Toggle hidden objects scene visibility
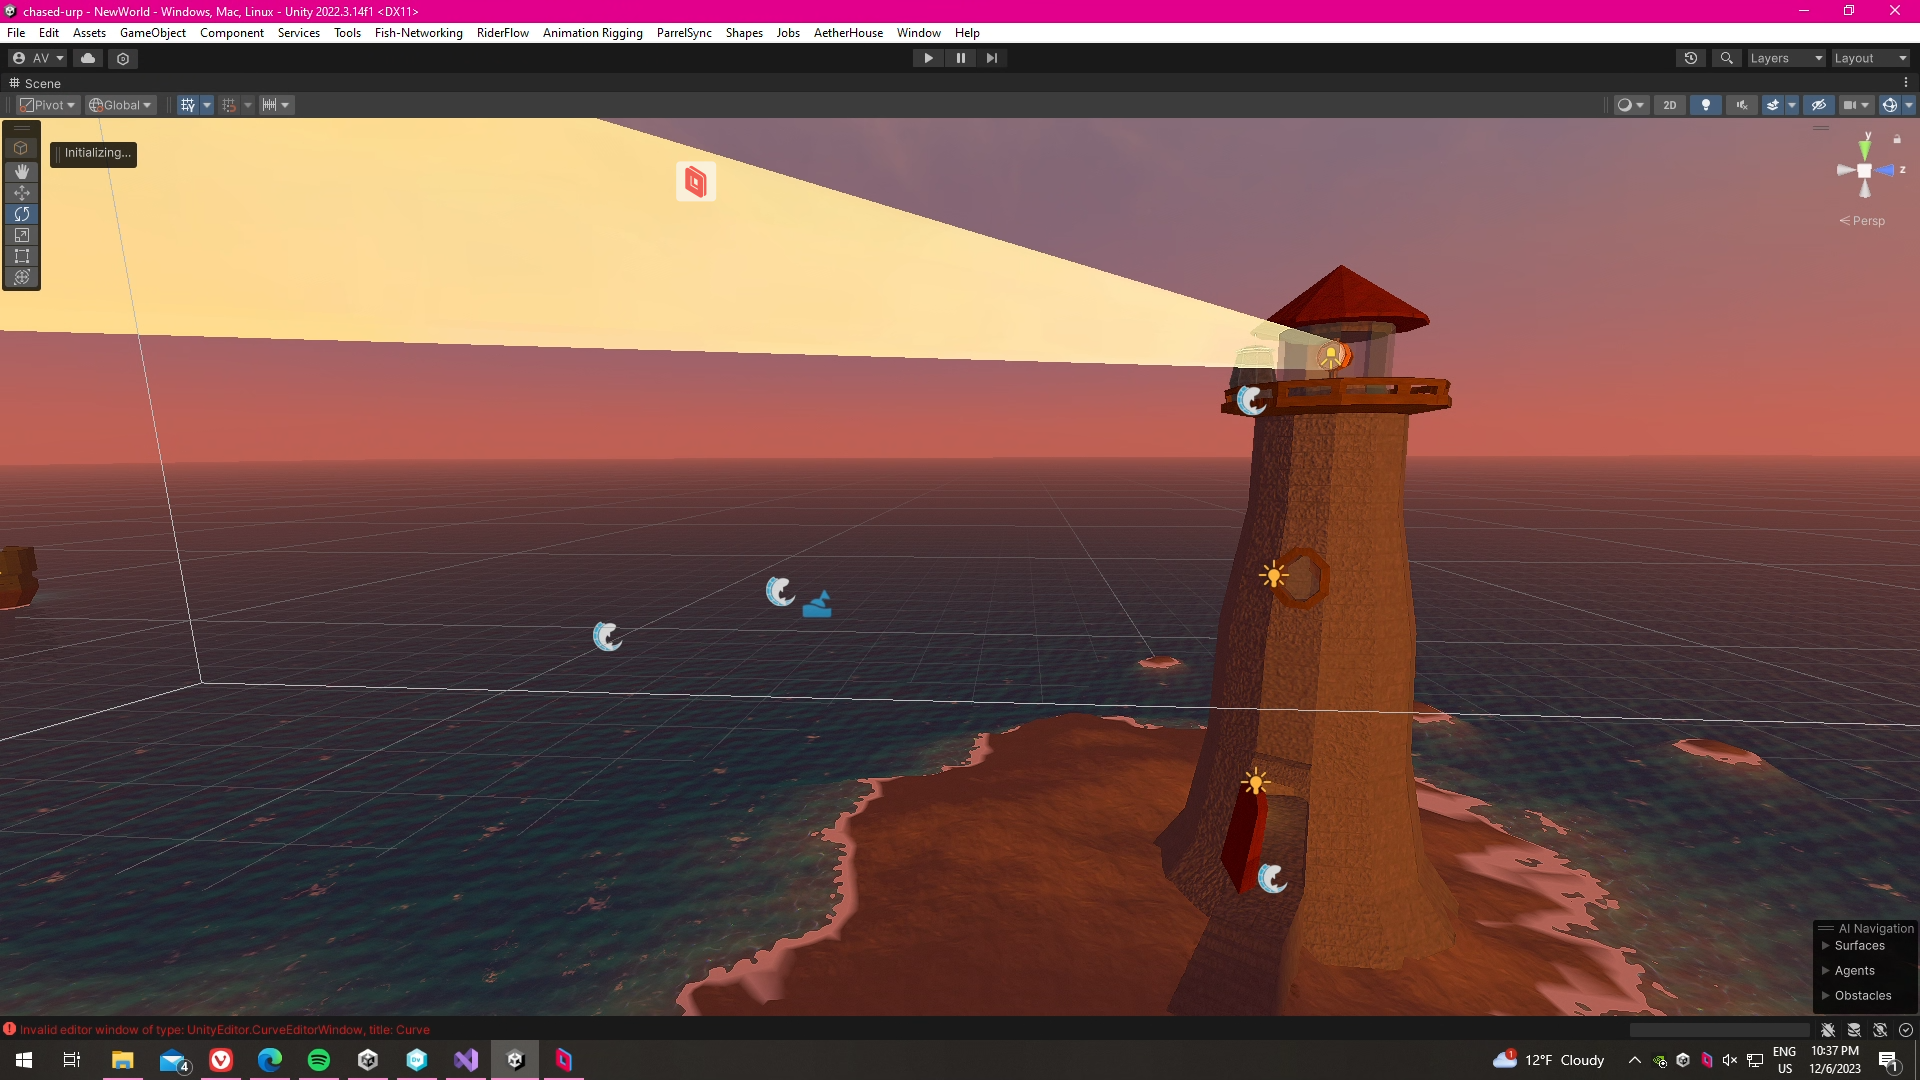 [1819, 105]
